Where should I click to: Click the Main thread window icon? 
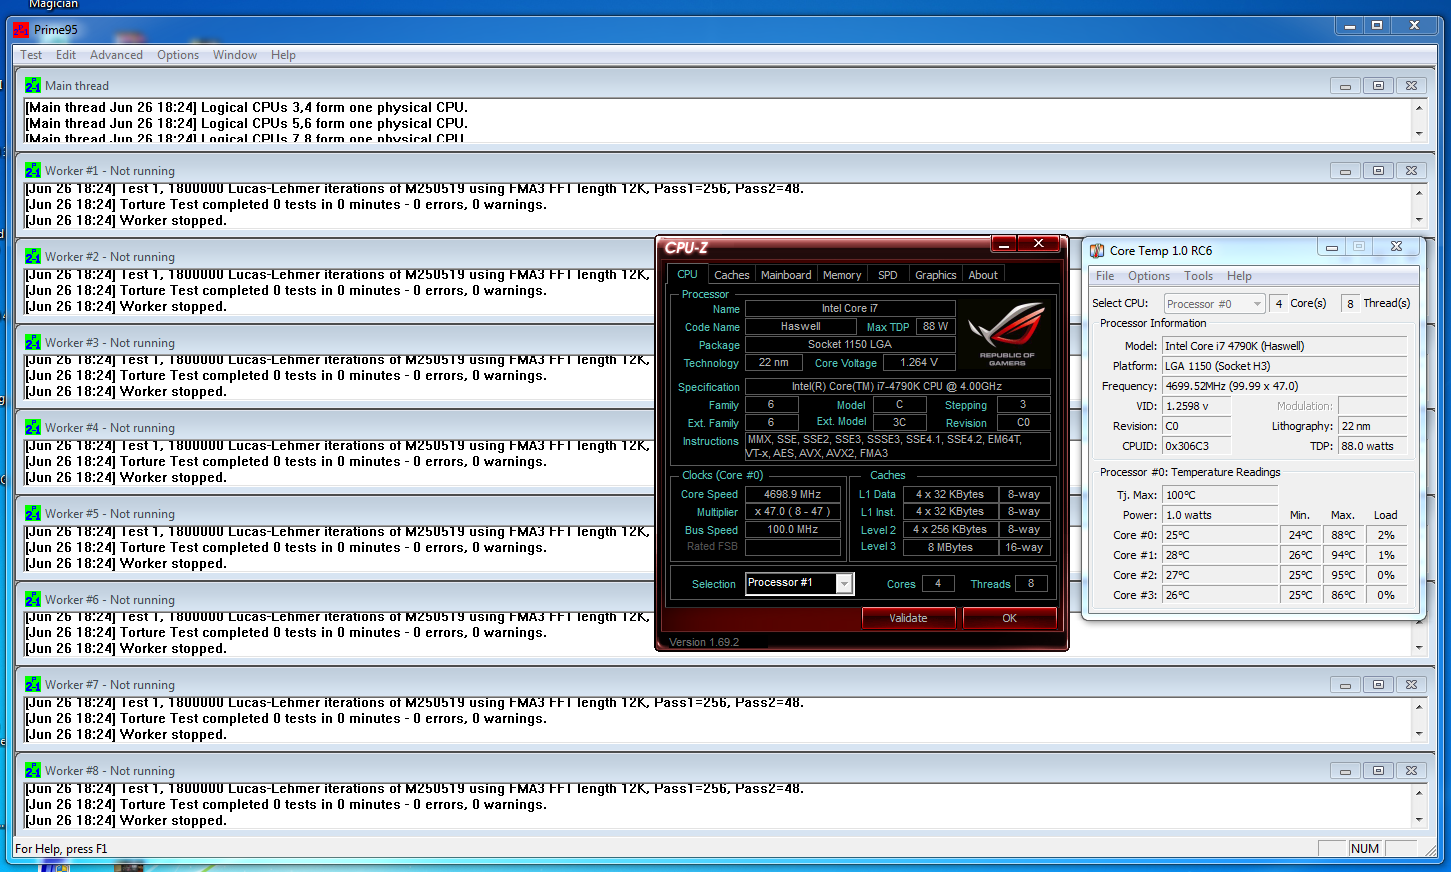33,86
